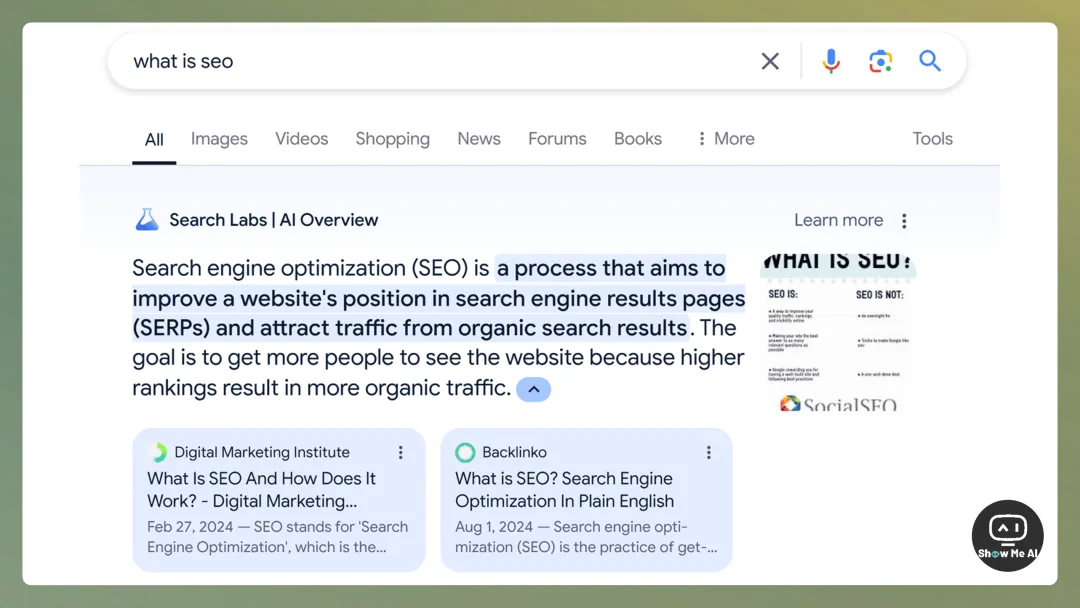Open Digital Marketing Institute card options menu

400,452
